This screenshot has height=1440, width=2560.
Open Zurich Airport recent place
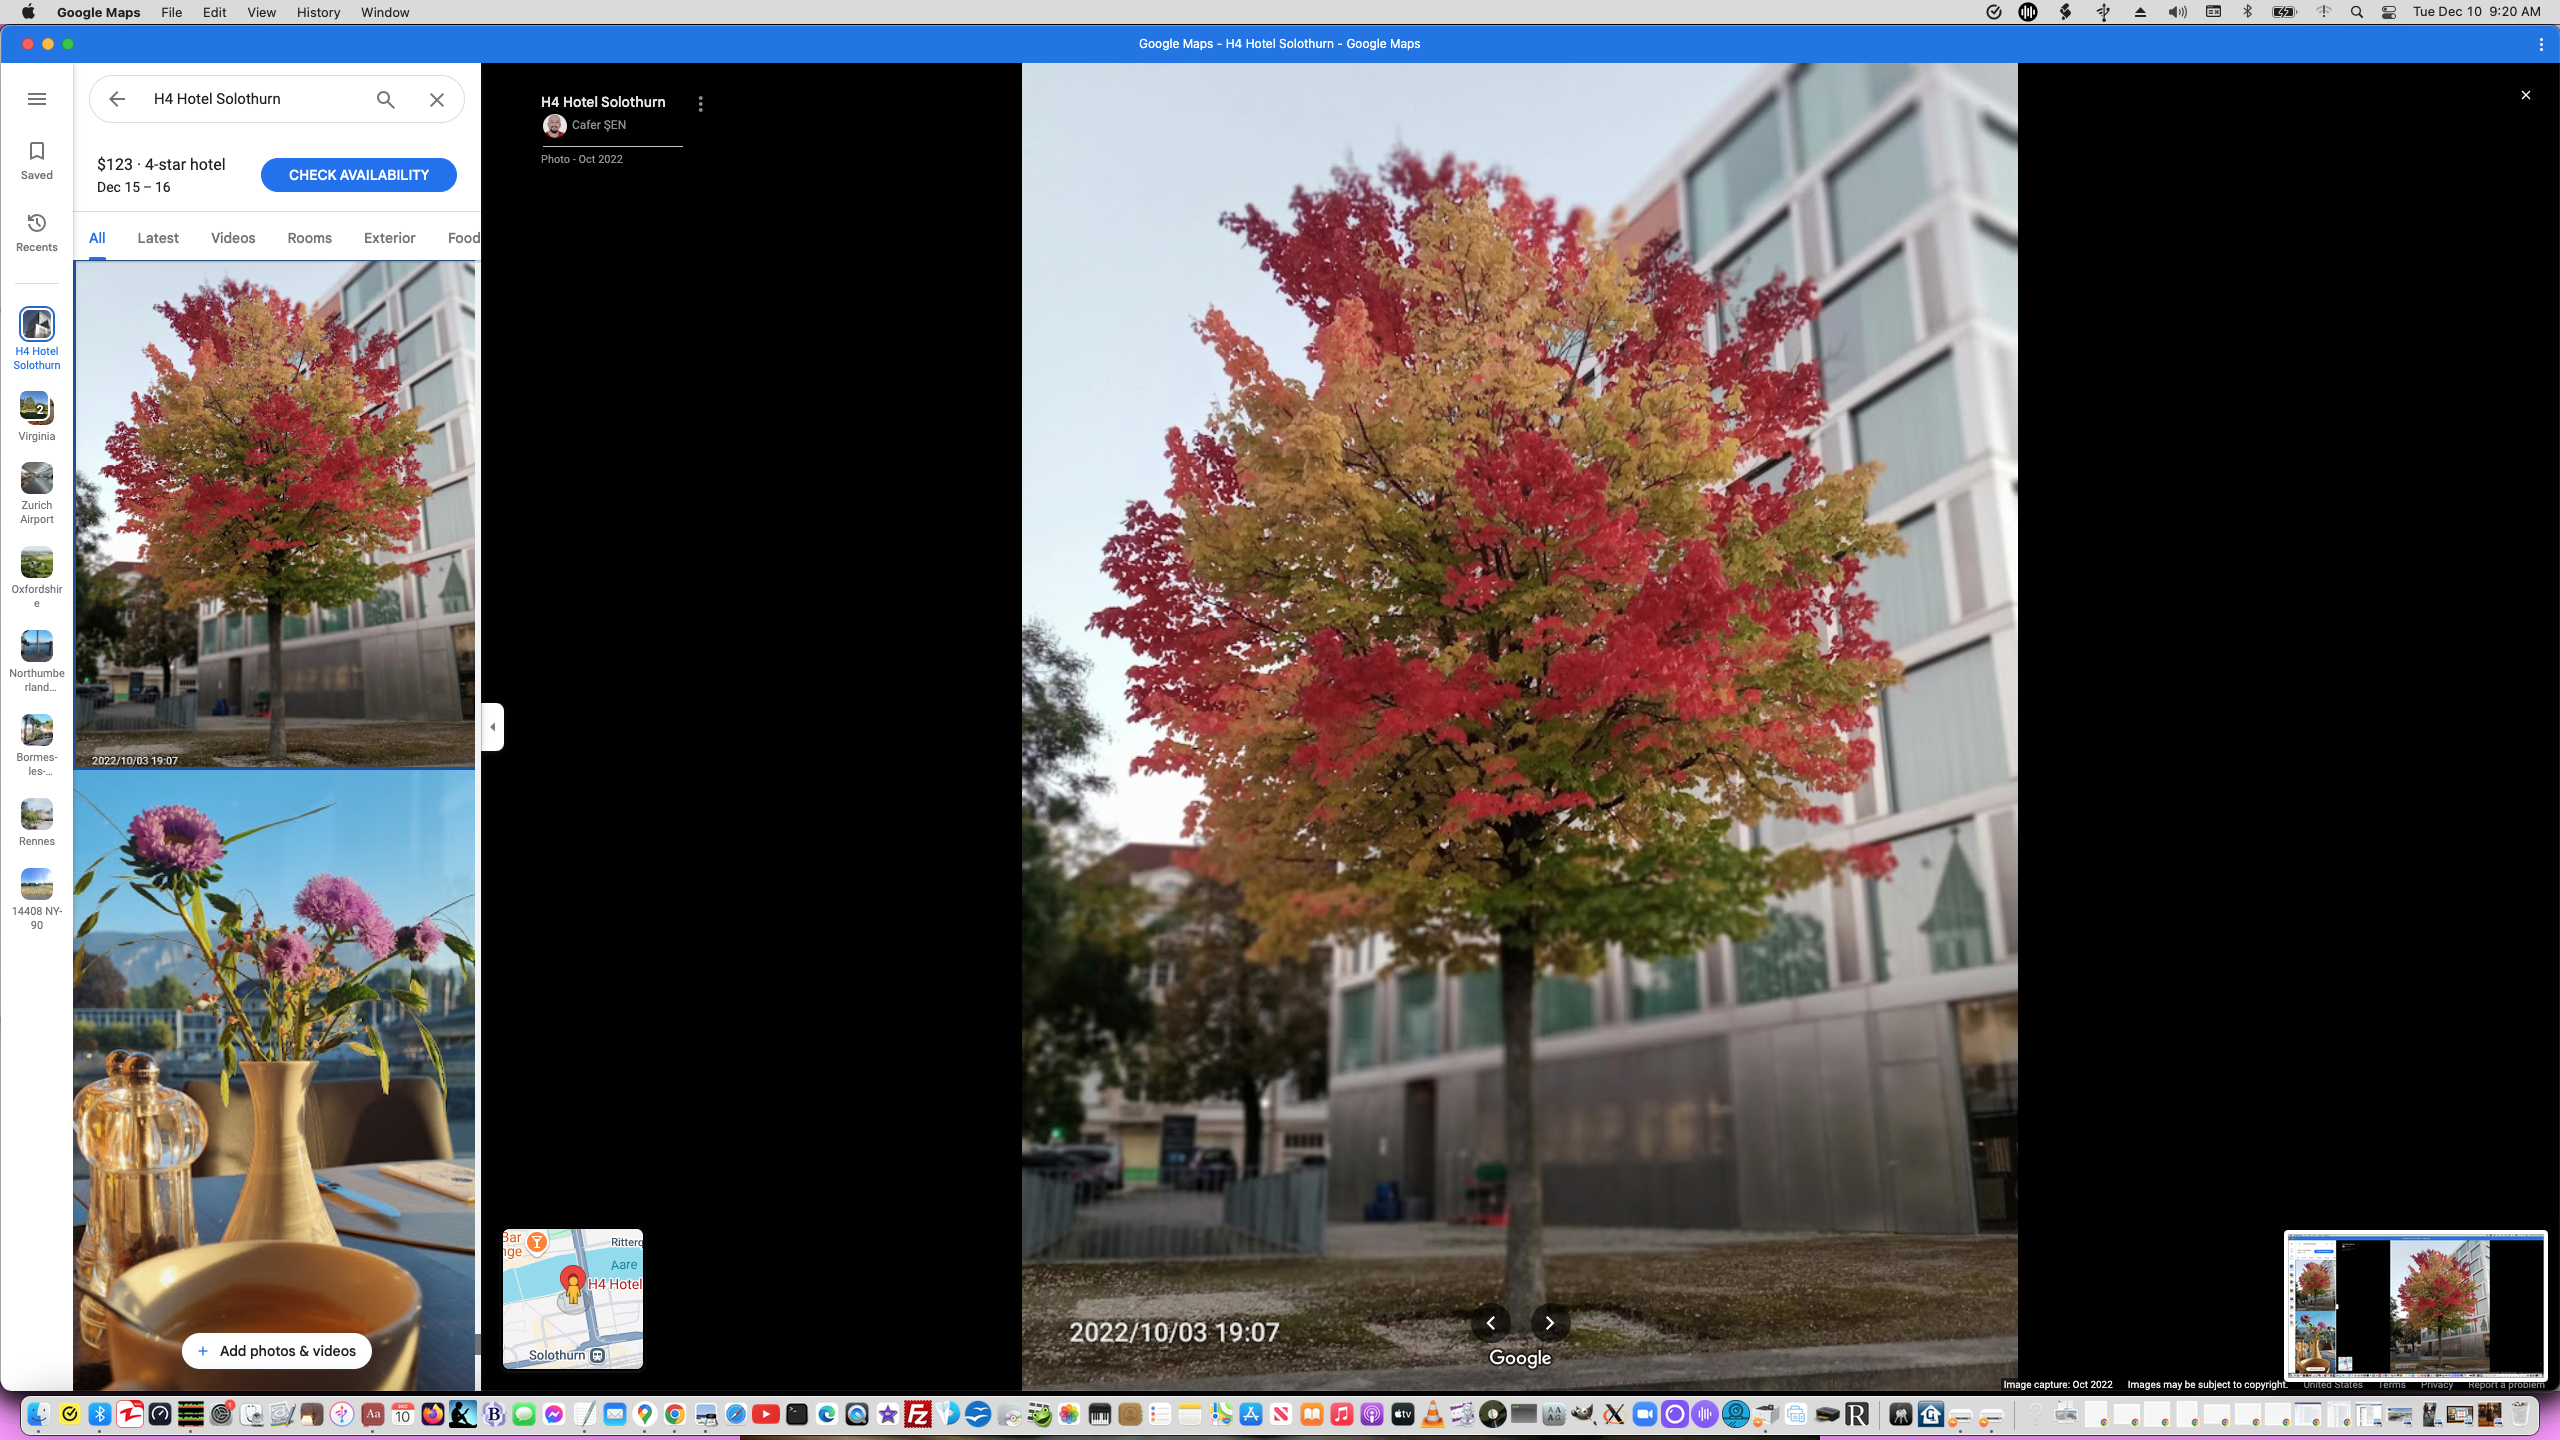pyautogui.click(x=37, y=479)
